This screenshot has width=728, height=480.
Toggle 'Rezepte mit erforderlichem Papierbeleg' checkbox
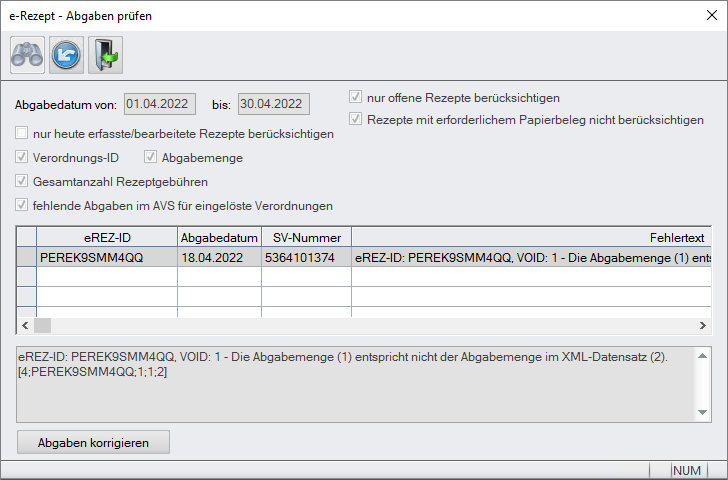(355, 119)
